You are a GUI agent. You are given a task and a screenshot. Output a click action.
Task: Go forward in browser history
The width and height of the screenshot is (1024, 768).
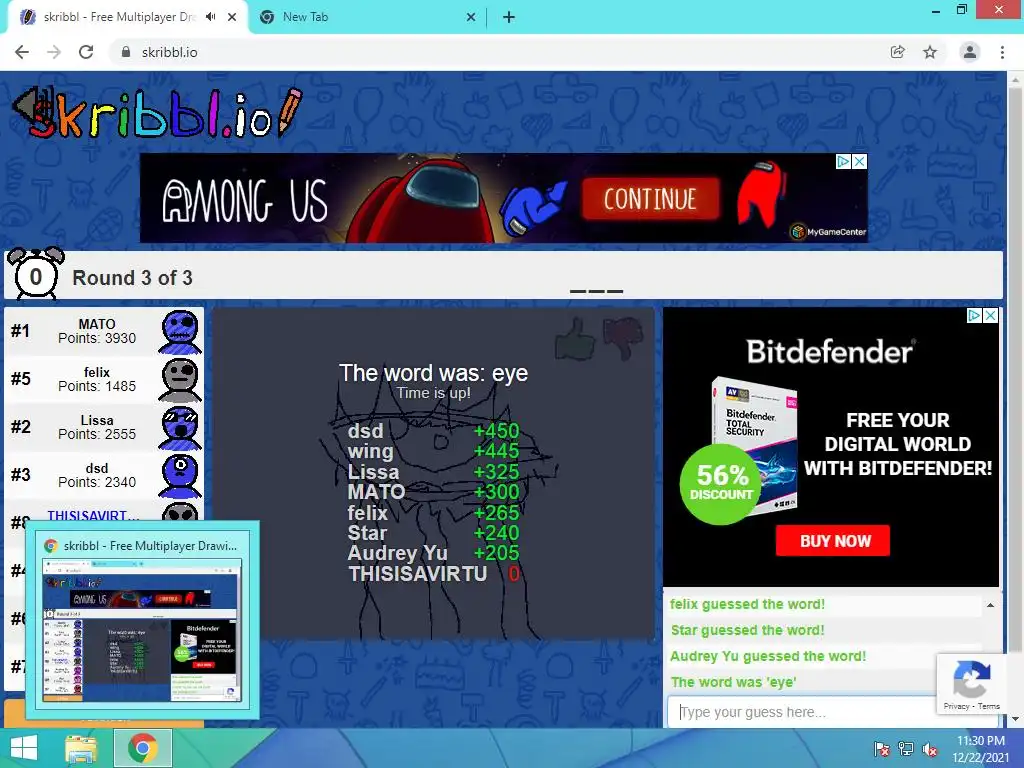tap(54, 52)
